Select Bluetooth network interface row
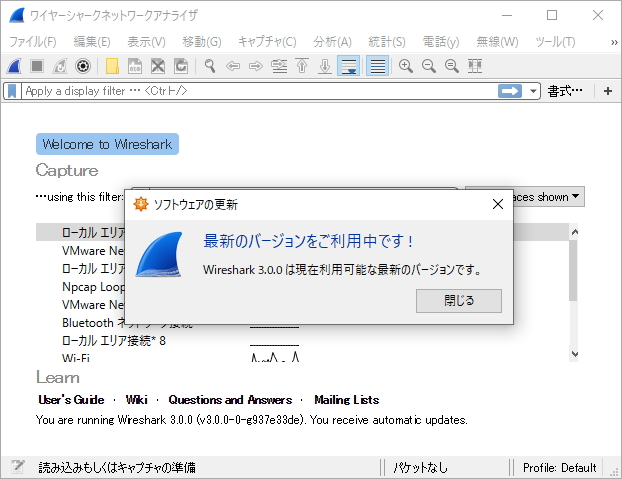Viewport: 622px width, 479px height. (93, 323)
